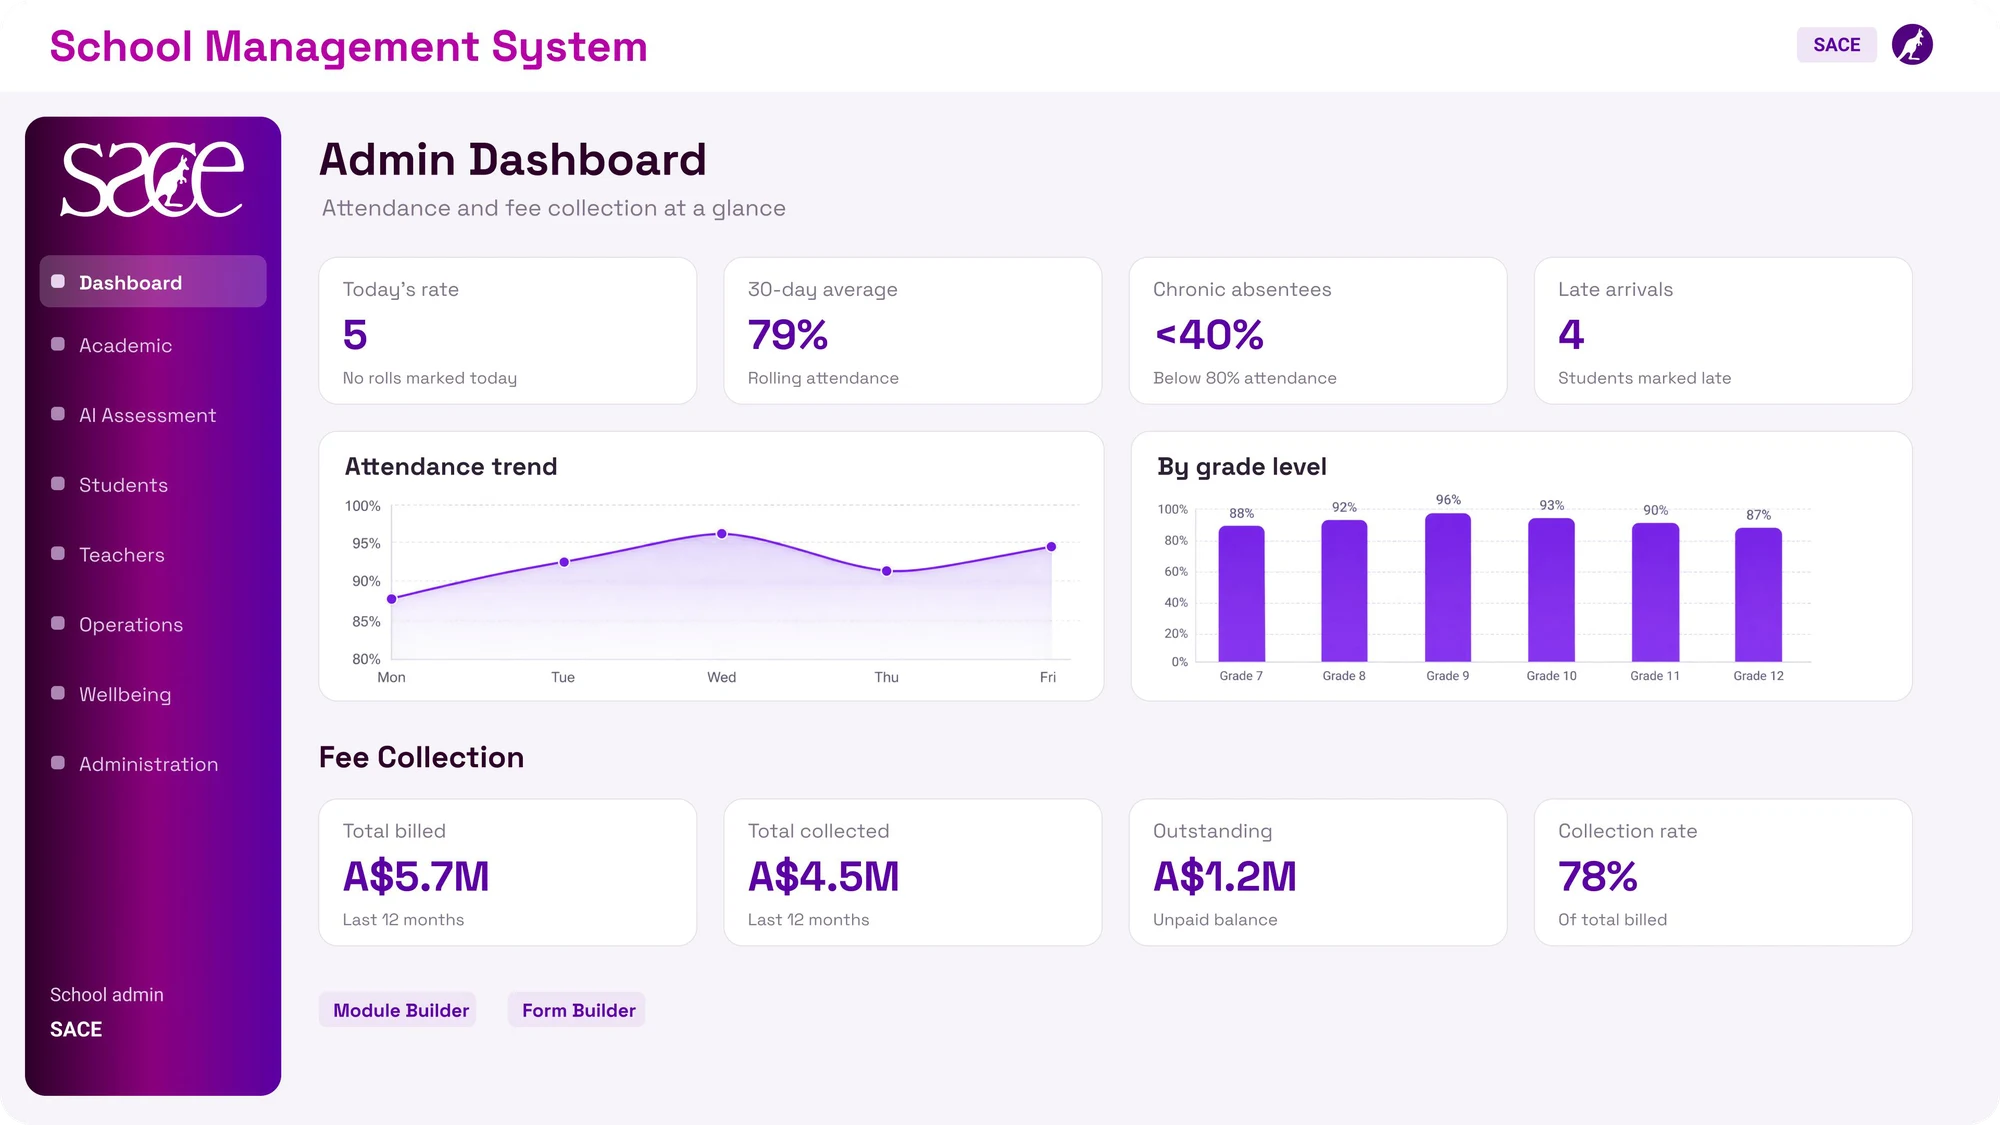Open the 30-day average card
This screenshot has width=2000, height=1125.
[x=913, y=331]
